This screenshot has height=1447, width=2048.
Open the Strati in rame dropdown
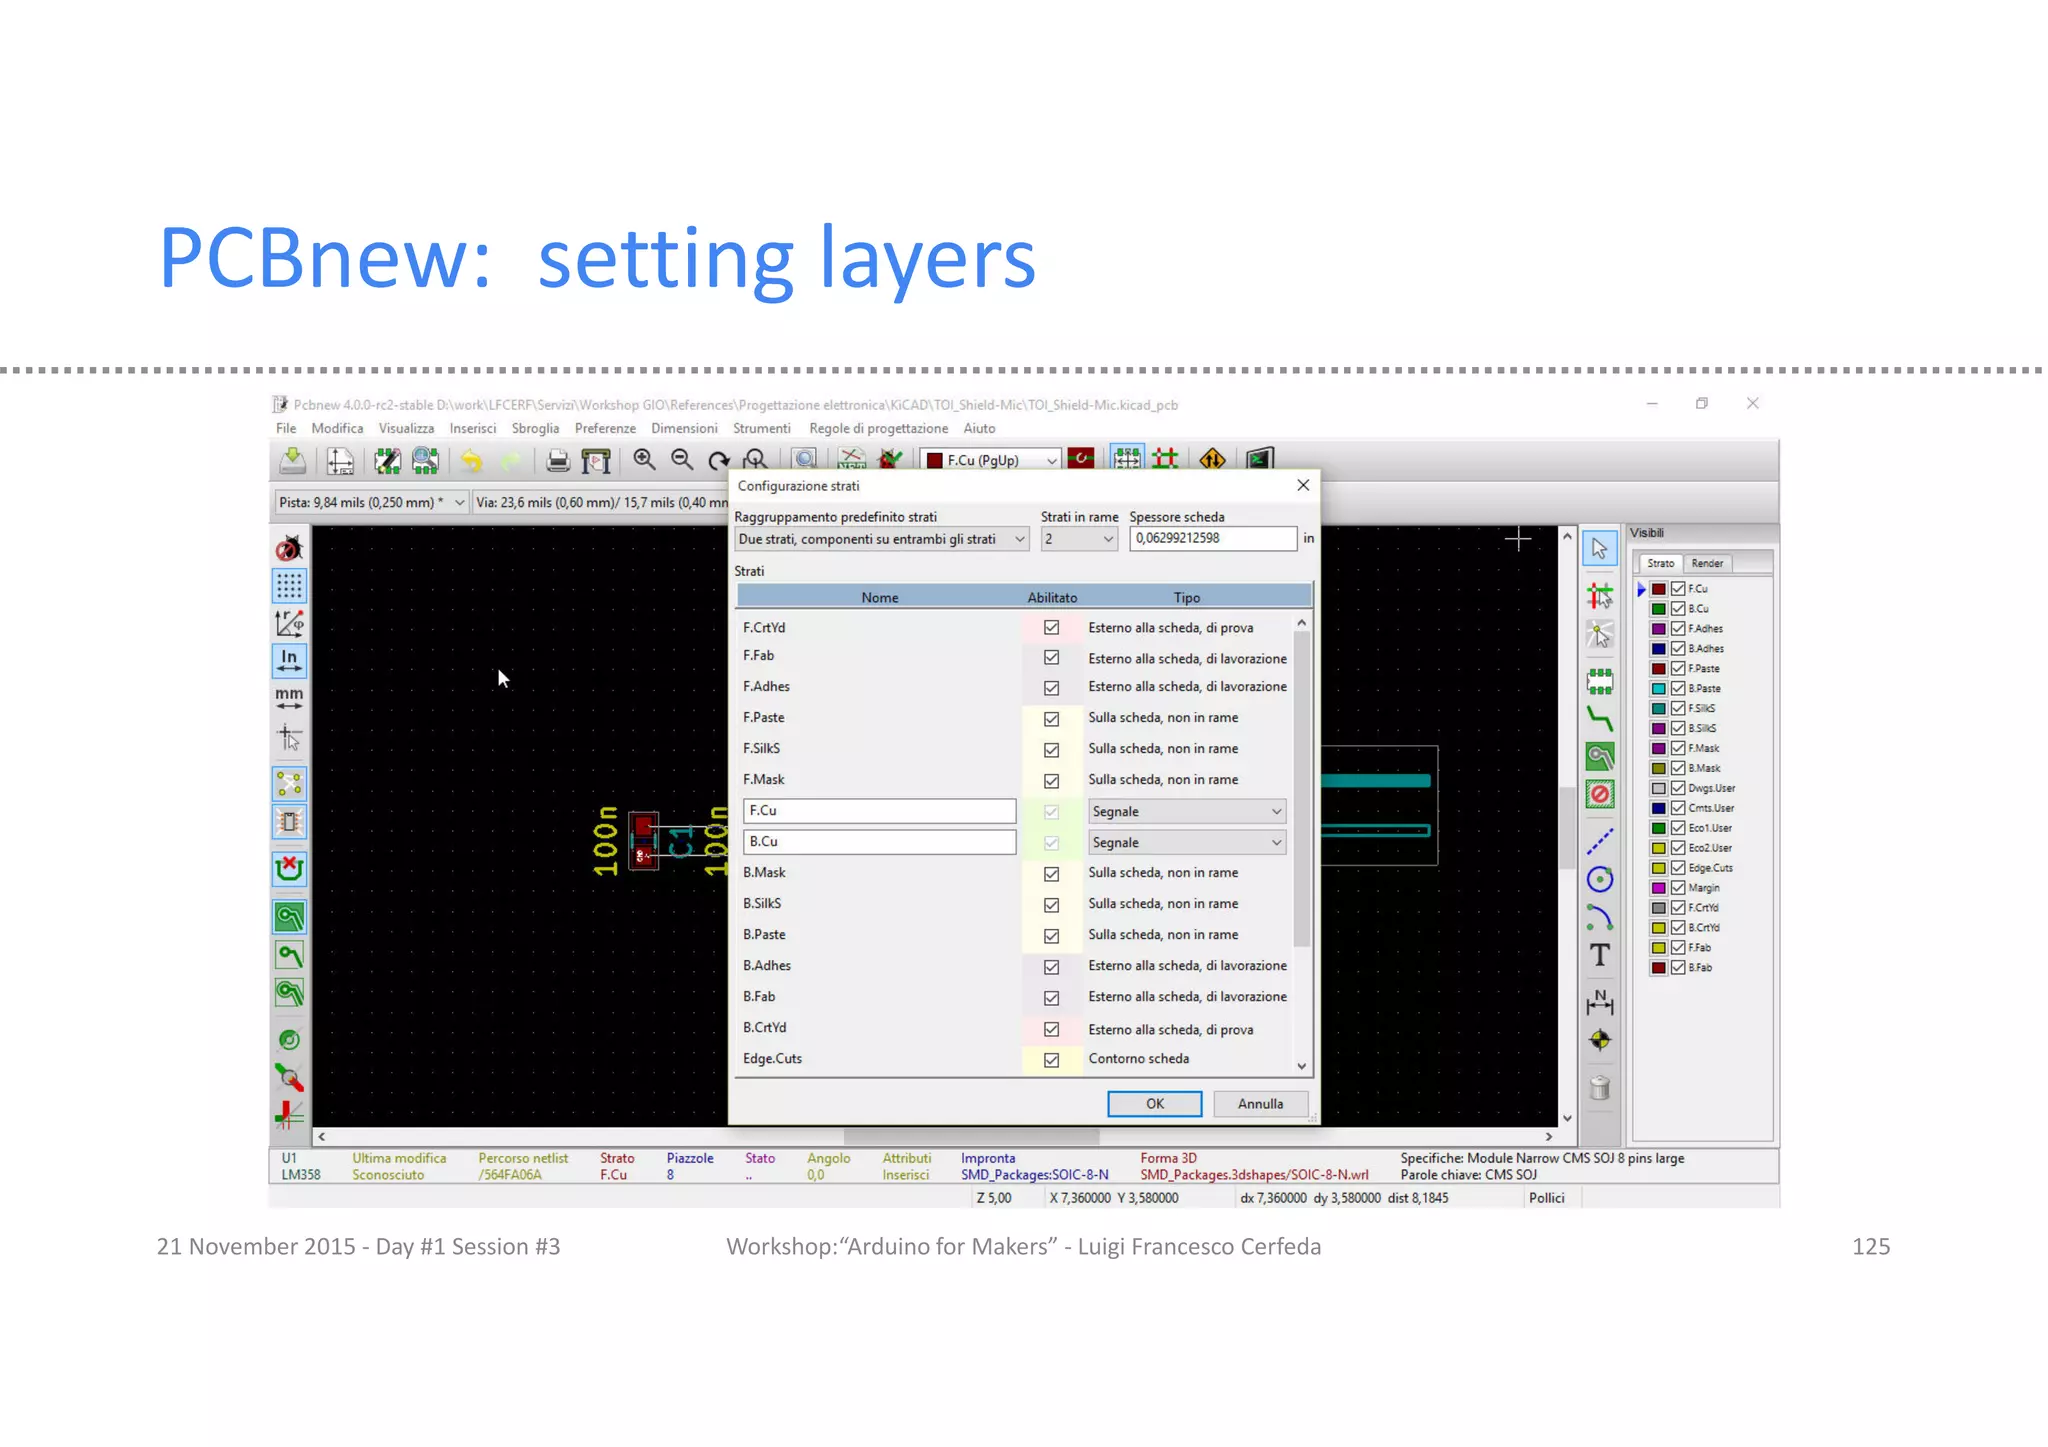coord(1078,539)
